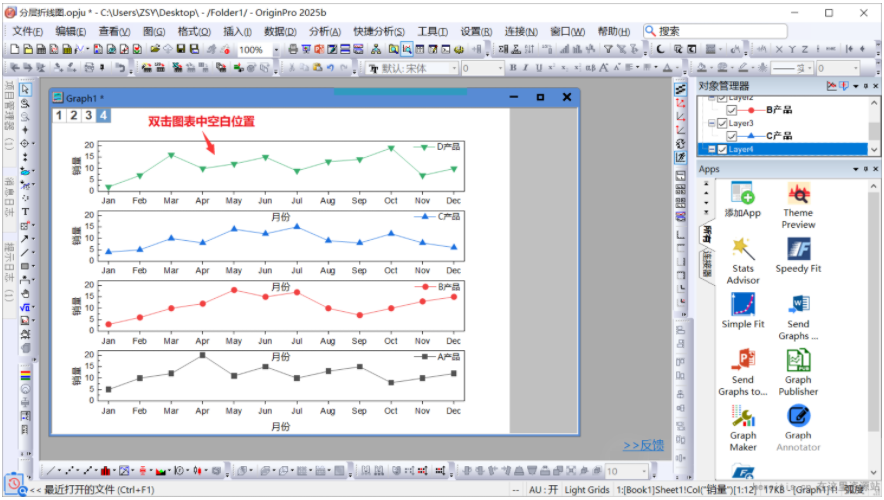This screenshot has width=884, height=500.
Task: Switch to layer 1 button in Graph1
Action: coord(59,116)
